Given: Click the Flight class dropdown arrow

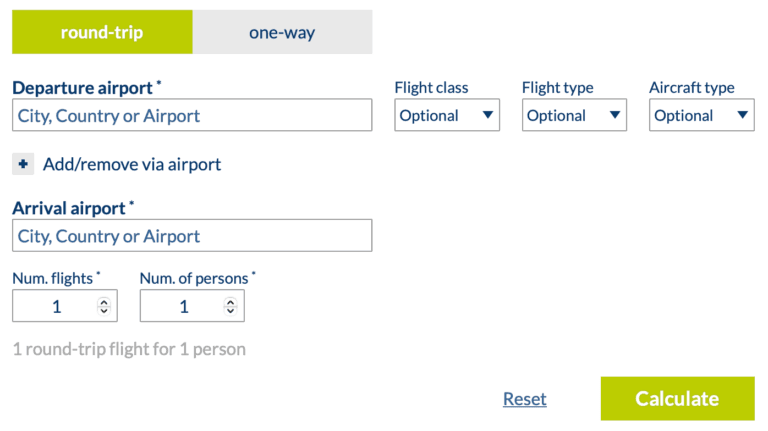Looking at the screenshot, I should click(x=487, y=116).
